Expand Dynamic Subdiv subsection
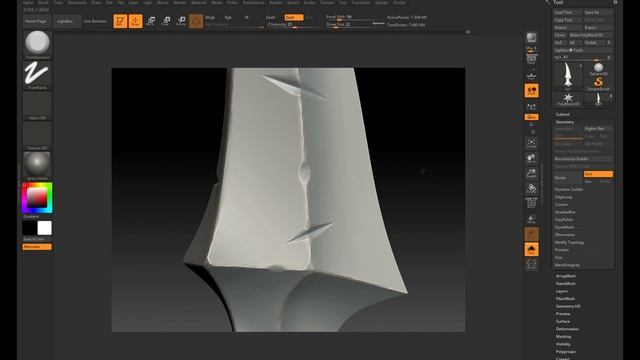Image resolution: width=640 pixels, height=360 pixels. 569,189
